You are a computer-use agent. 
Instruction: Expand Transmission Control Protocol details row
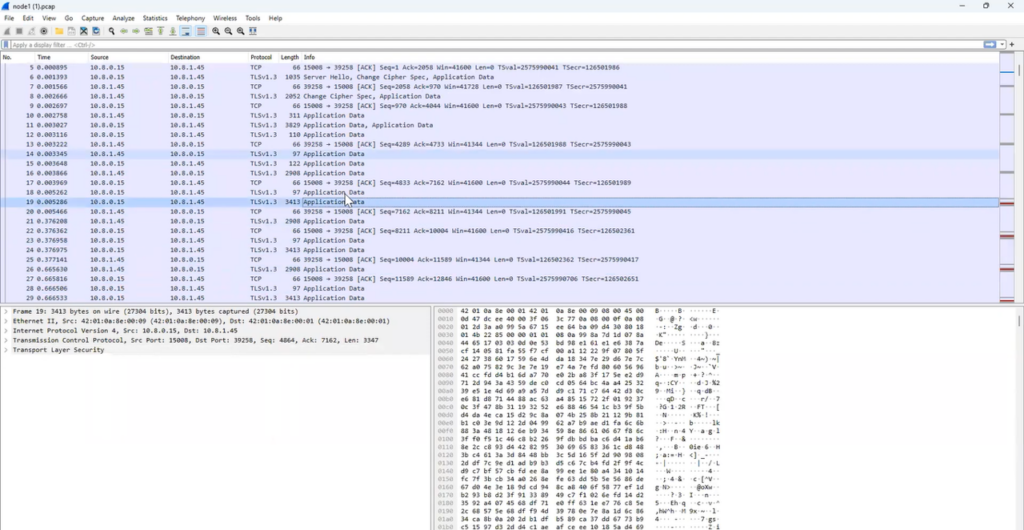pos(6,340)
